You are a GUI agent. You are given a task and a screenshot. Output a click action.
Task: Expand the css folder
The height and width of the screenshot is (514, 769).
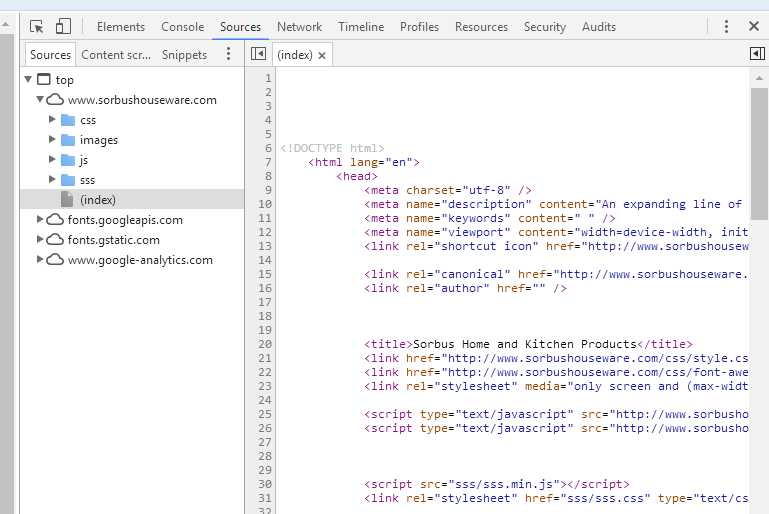pos(52,119)
